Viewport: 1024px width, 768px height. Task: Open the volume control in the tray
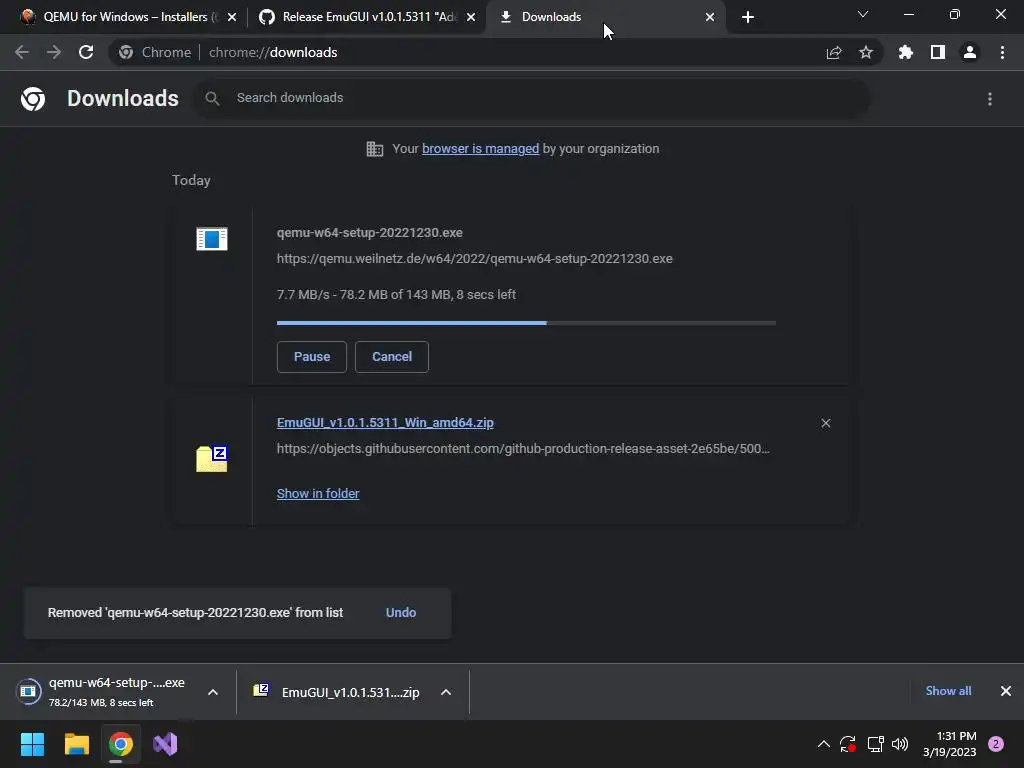pos(900,744)
